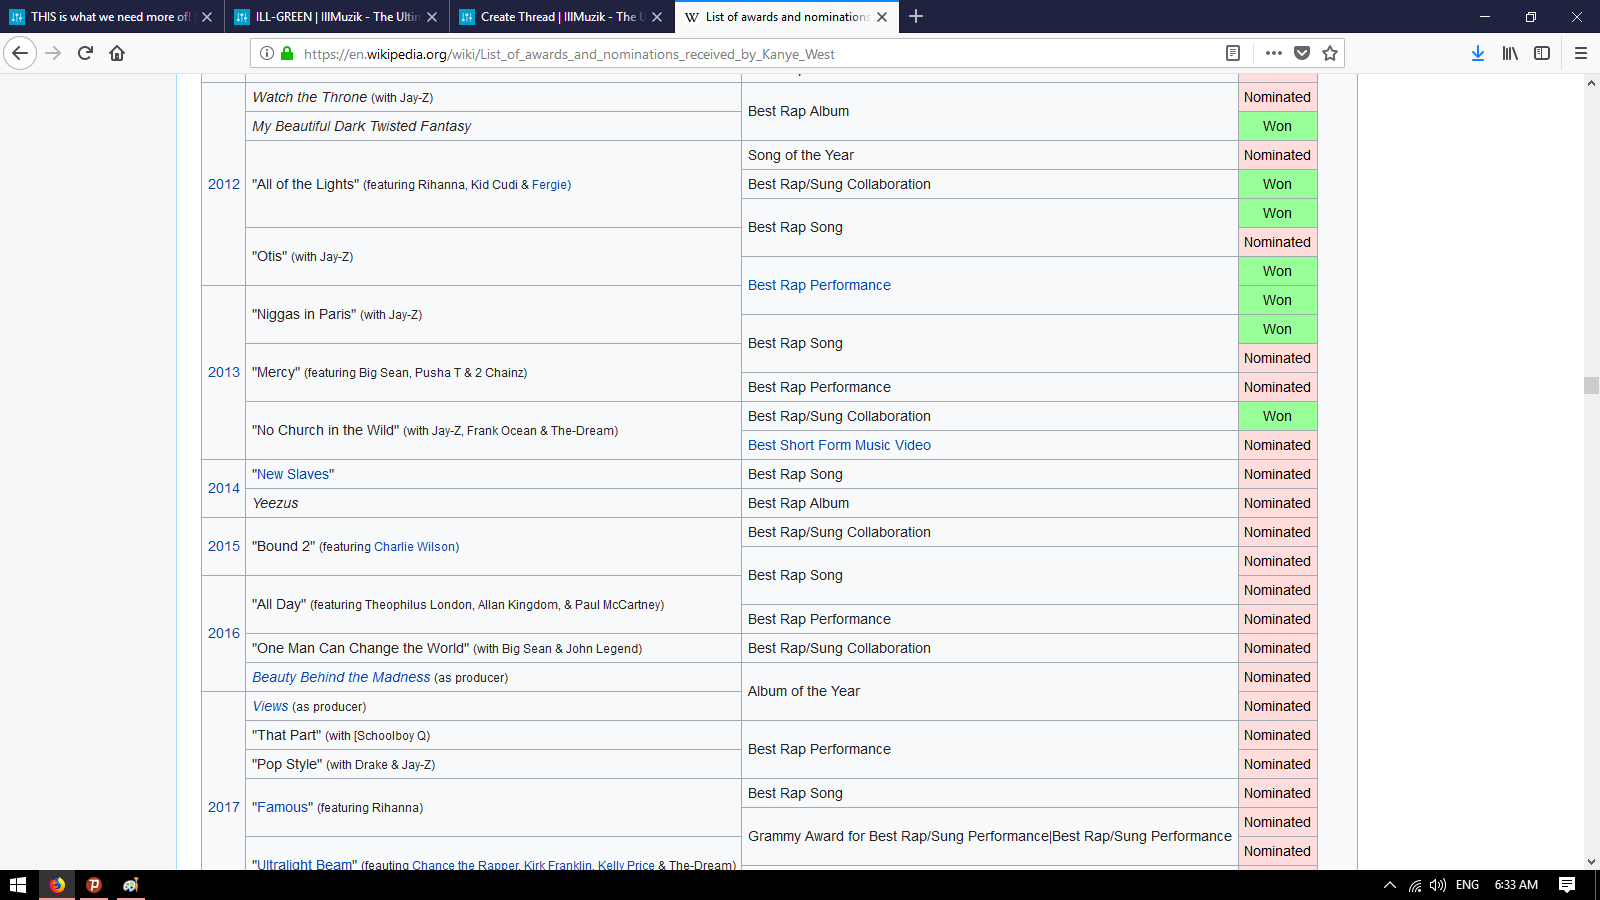Open the browser home page

tap(117, 53)
